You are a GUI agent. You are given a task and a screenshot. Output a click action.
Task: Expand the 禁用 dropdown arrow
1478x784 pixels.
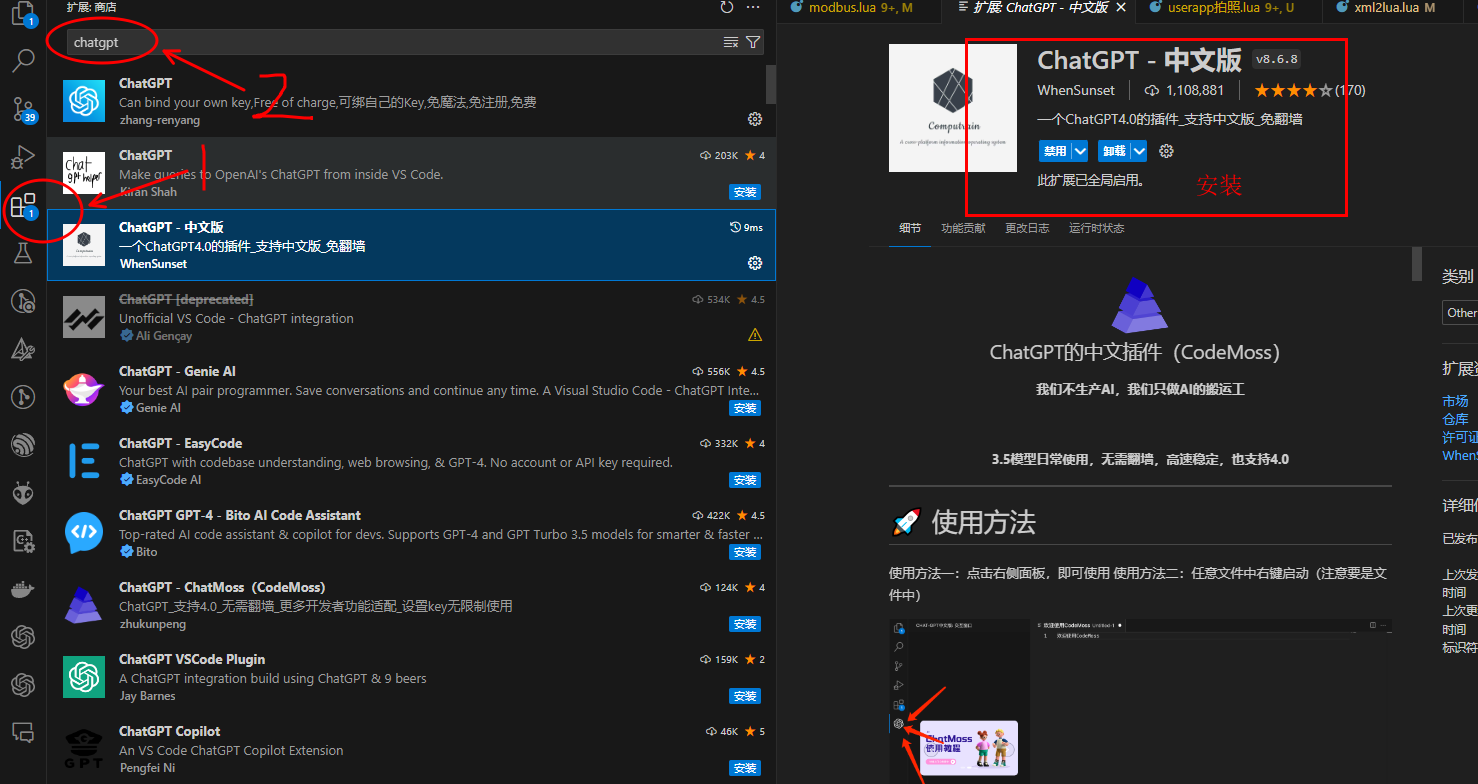(1080, 151)
